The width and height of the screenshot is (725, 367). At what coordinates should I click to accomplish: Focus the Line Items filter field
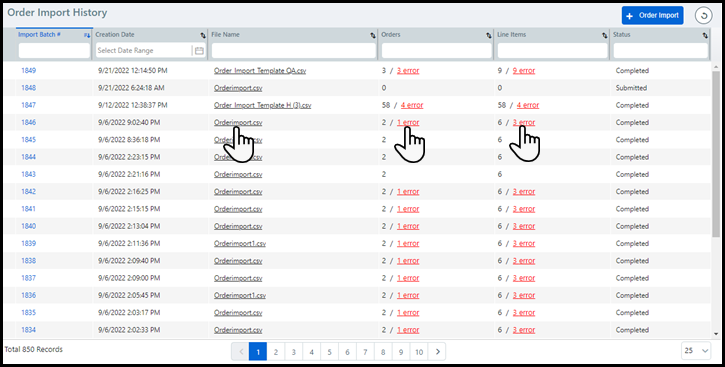(553, 51)
